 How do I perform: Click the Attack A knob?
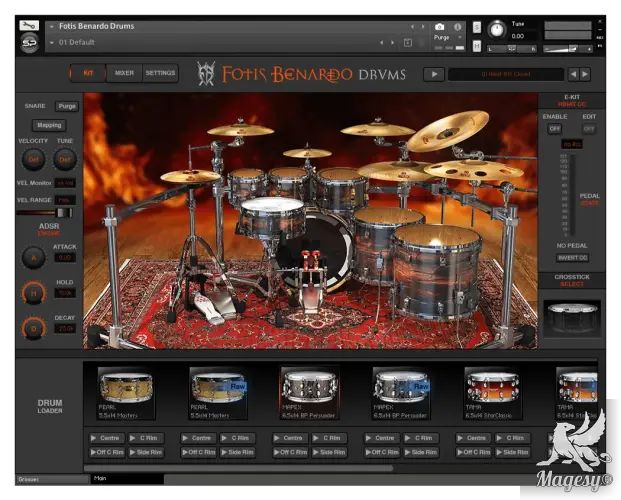point(33,258)
